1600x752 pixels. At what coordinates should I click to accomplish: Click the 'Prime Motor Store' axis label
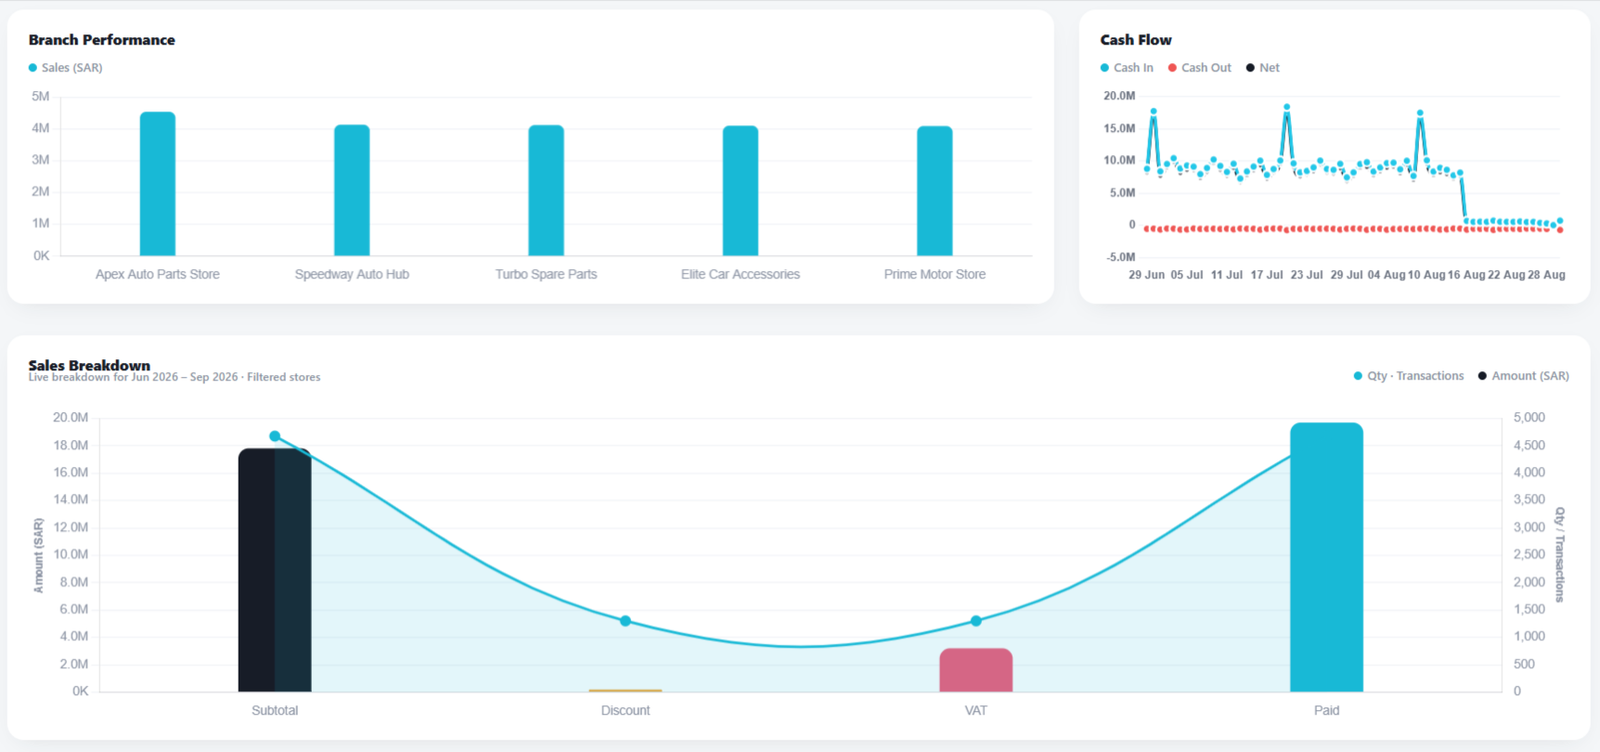tap(935, 274)
